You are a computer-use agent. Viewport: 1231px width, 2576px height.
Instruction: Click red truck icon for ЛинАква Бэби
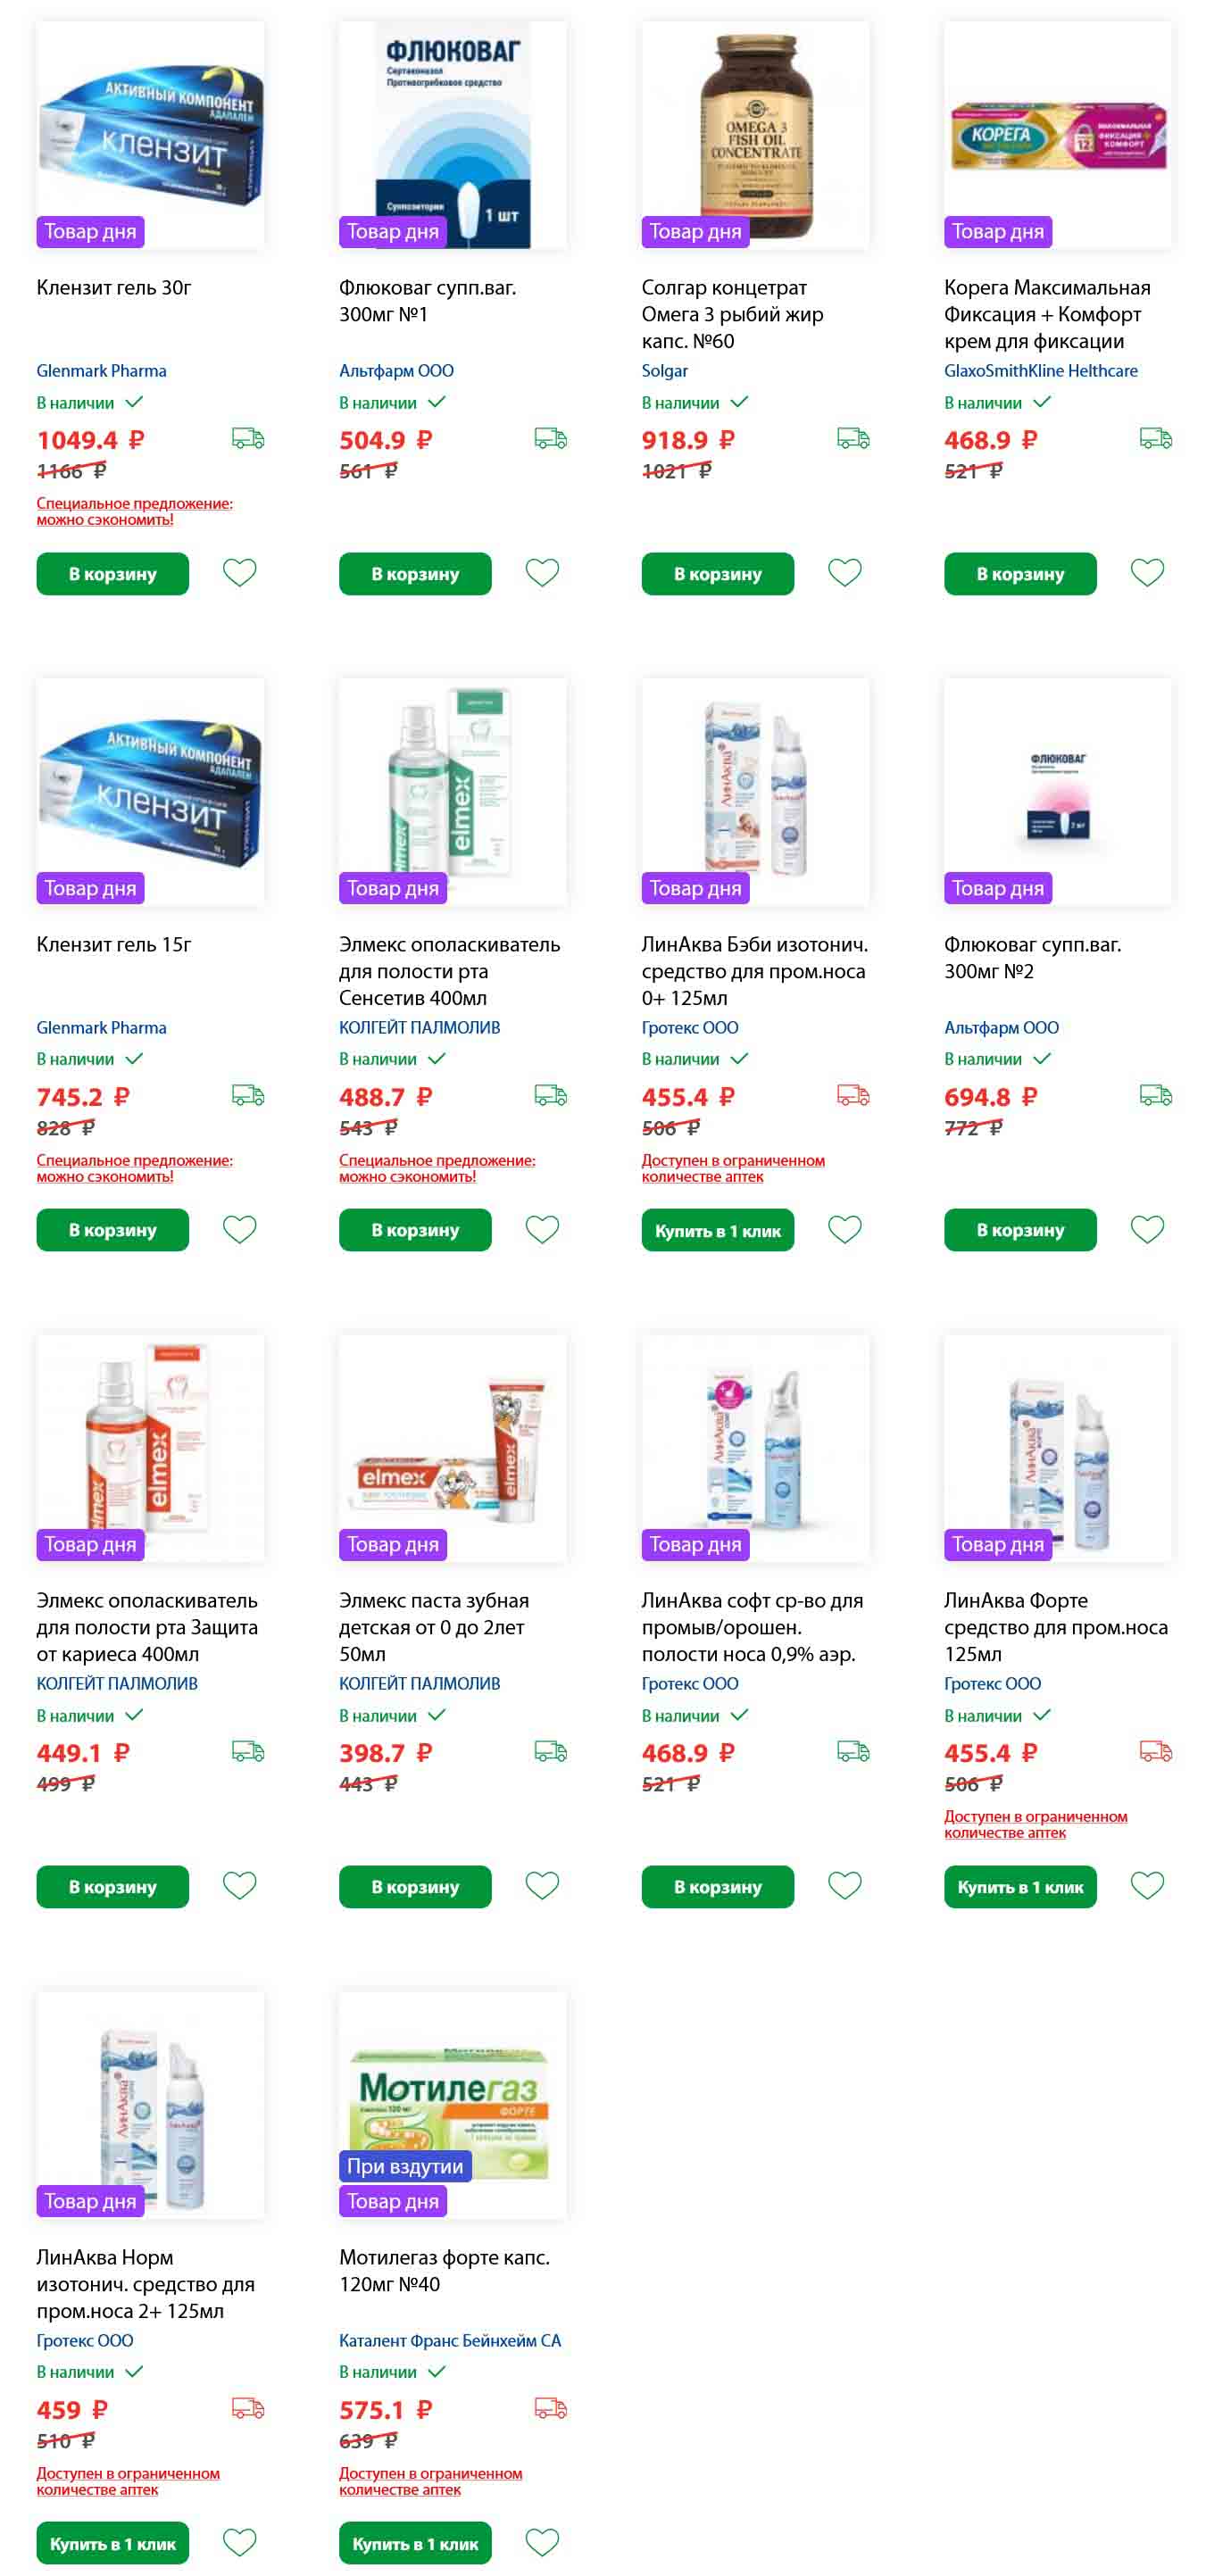pos(853,1095)
